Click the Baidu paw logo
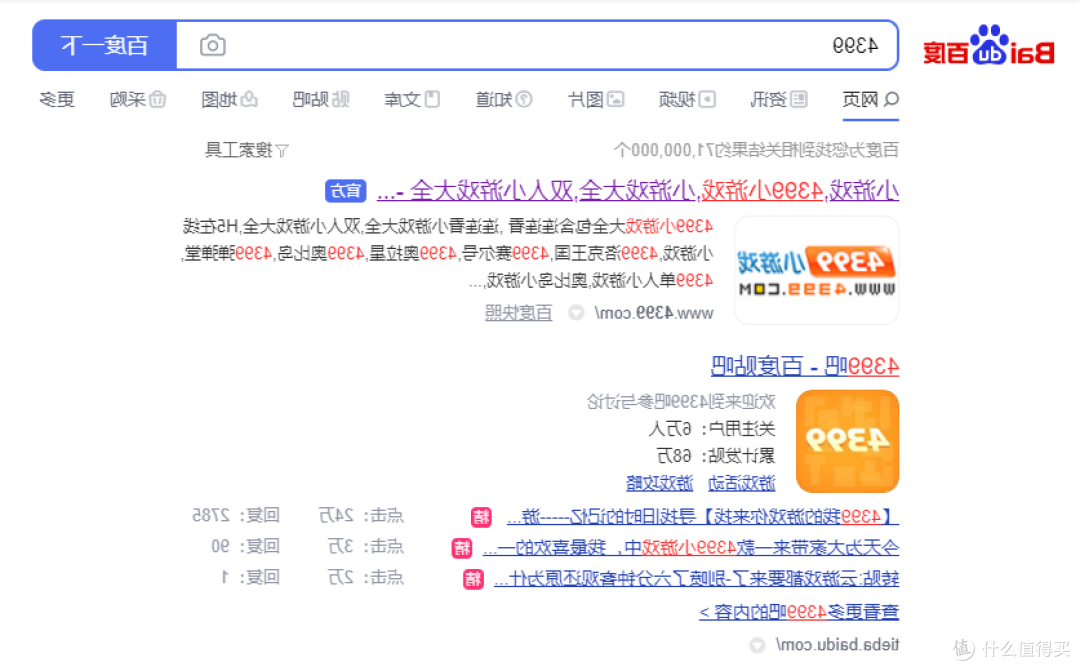The height and width of the screenshot is (671, 1080). [x=989, y=45]
